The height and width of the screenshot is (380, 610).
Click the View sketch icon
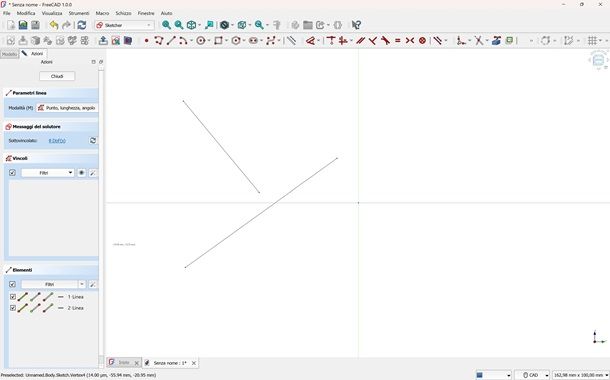click(116, 40)
